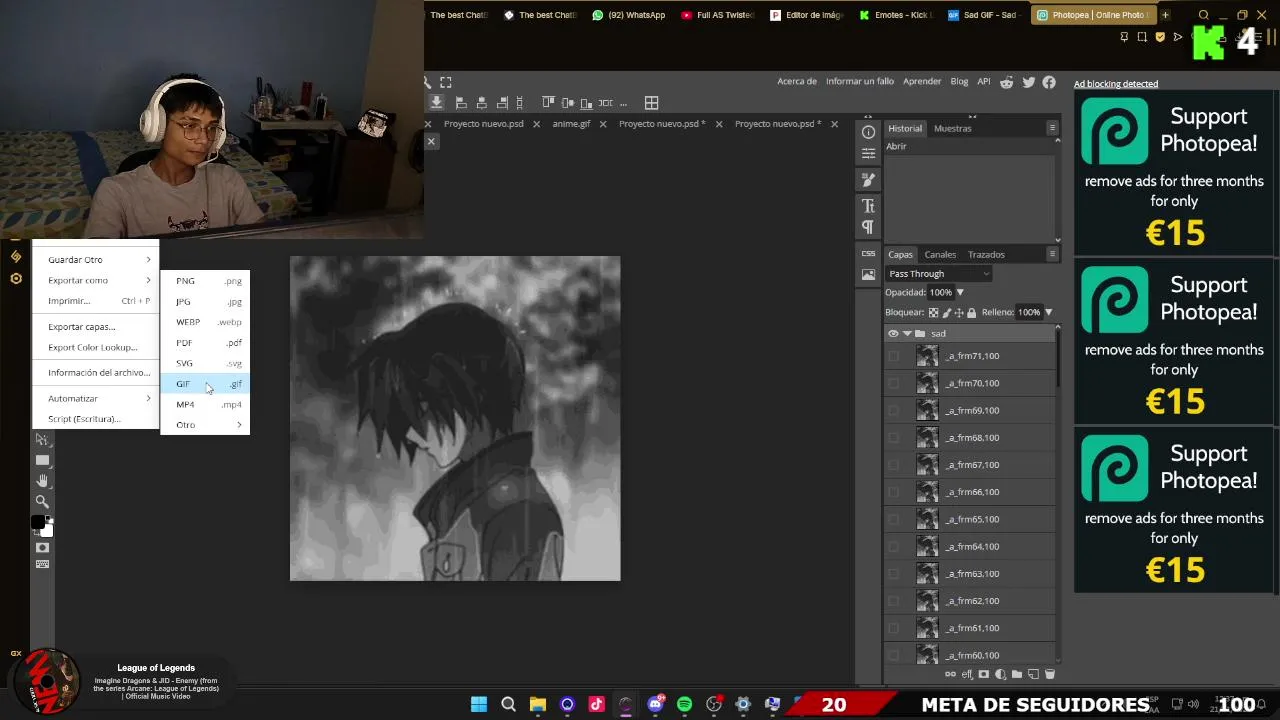Click the download/export icon in options bar
The image size is (1280, 720).
[x=437, y=103]
